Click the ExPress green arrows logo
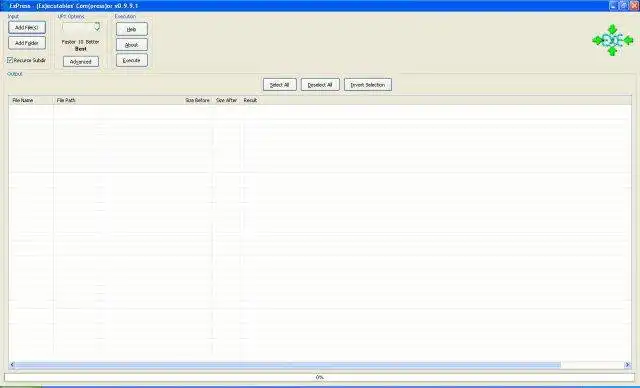This screenshot has width=640, height=388. coord(613,40)
